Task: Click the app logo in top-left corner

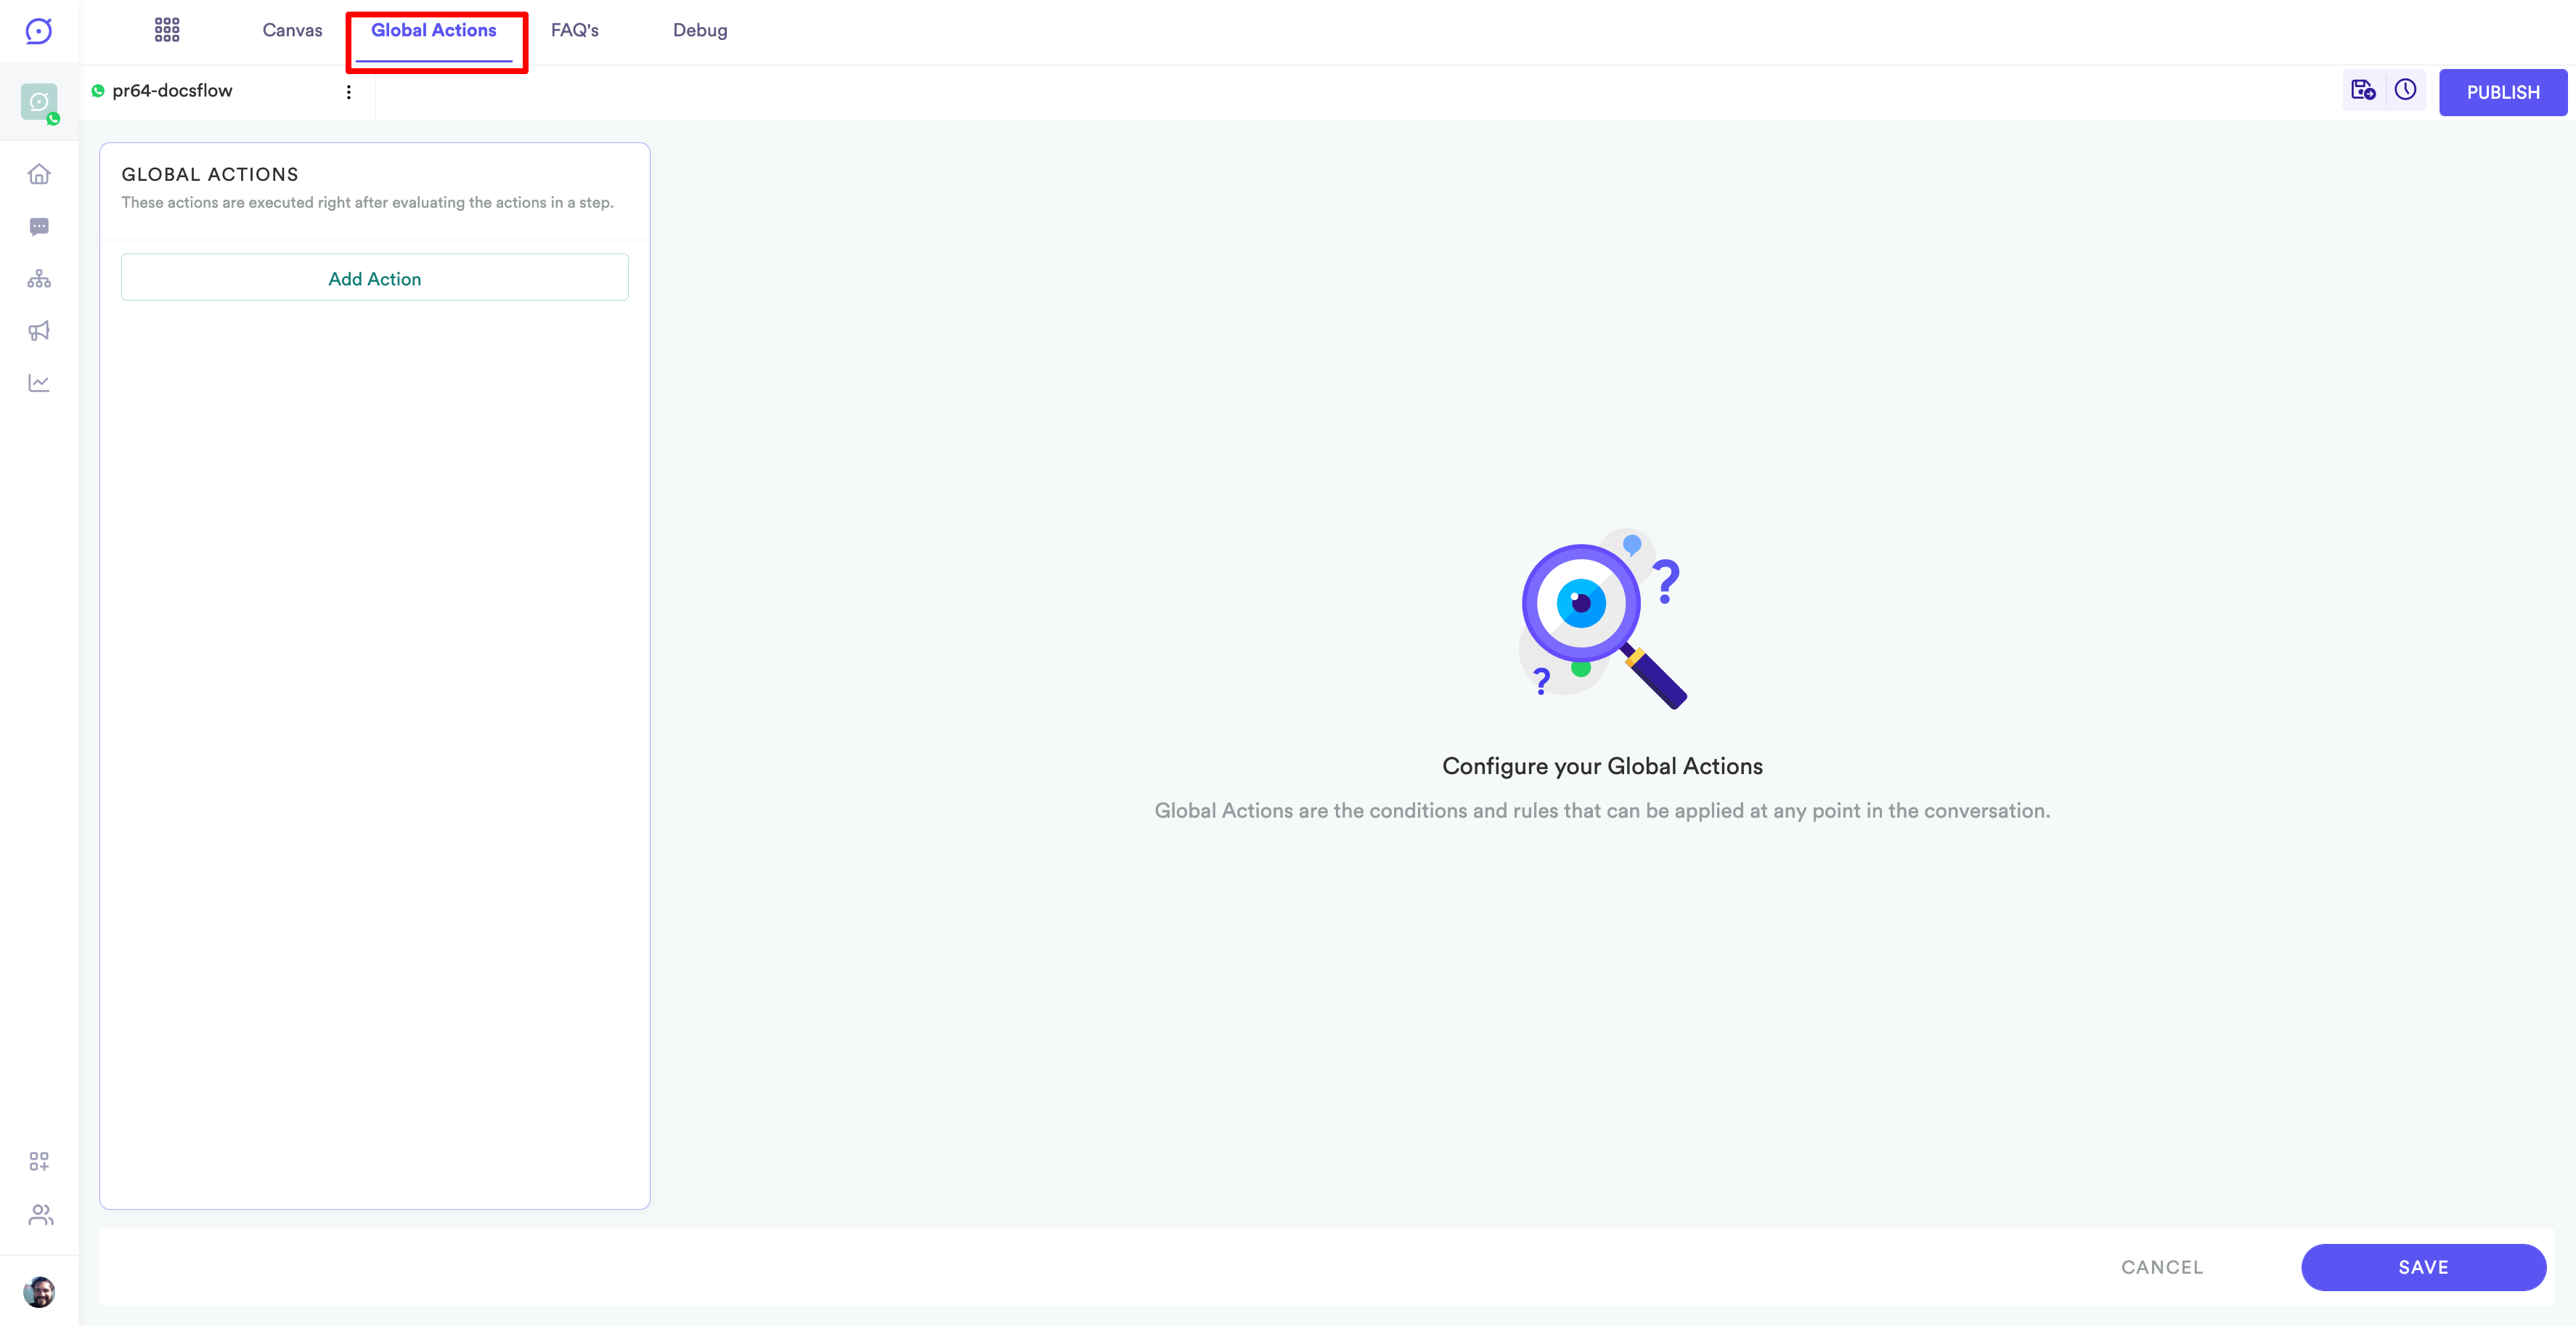Action: pos(38,31)
